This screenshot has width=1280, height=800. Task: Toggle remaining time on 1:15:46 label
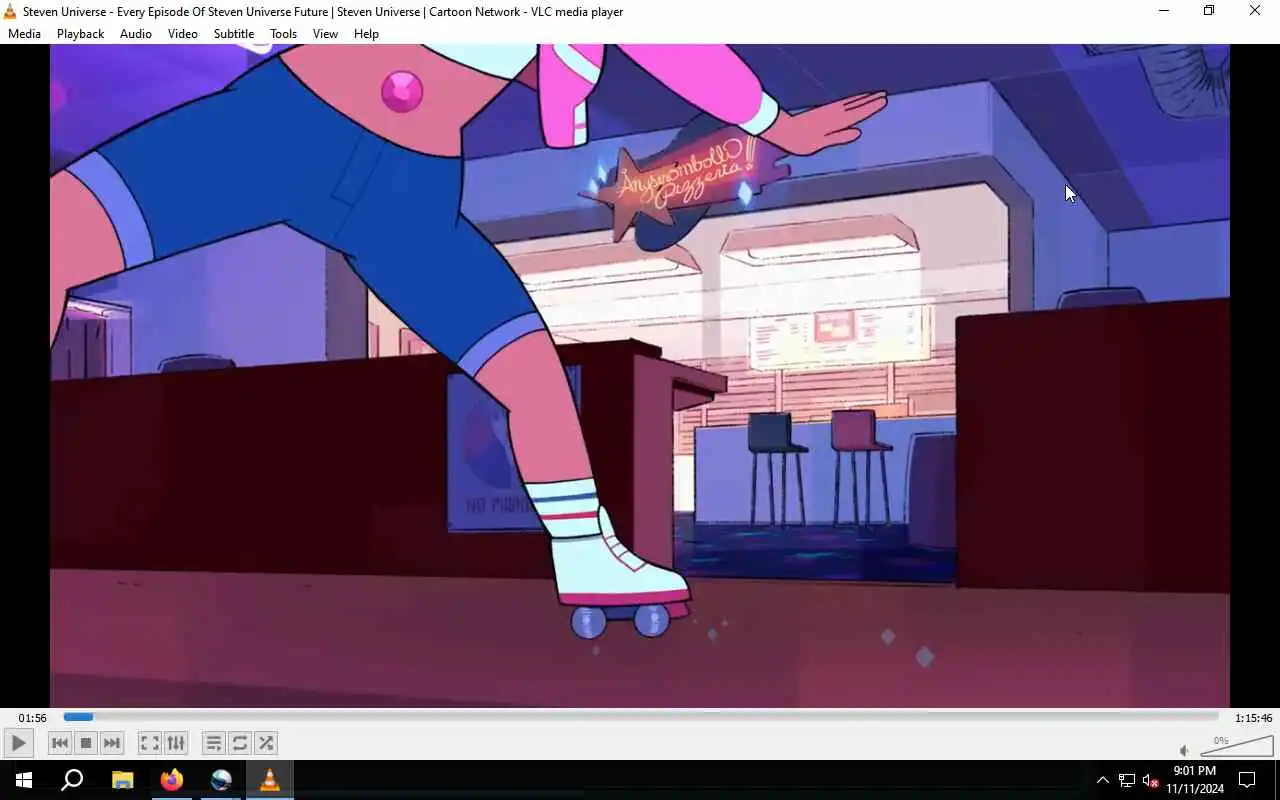[1253, 718]
